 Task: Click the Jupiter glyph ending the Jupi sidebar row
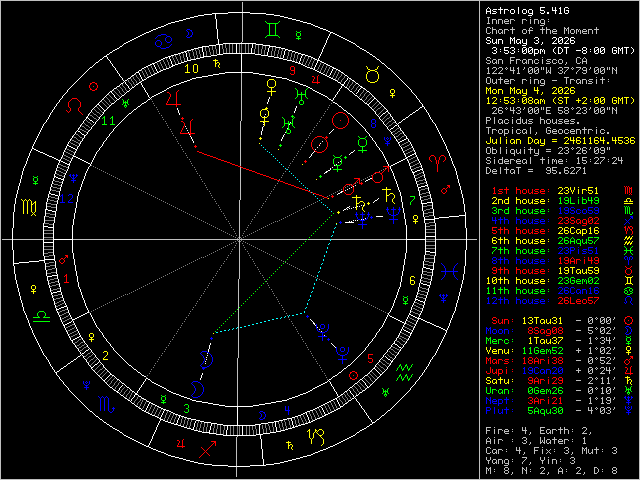tap(629, 371)
